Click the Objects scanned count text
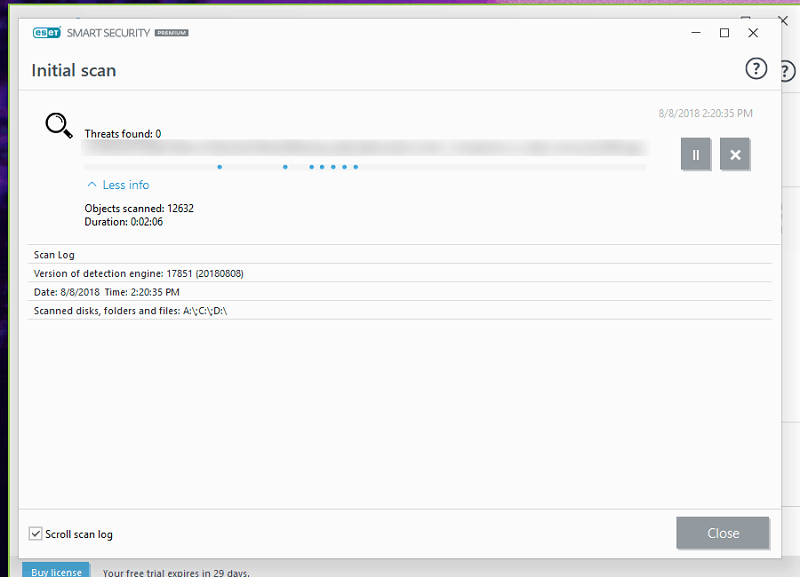The width and height of the screenshot is (800, 577). [139, 208]
